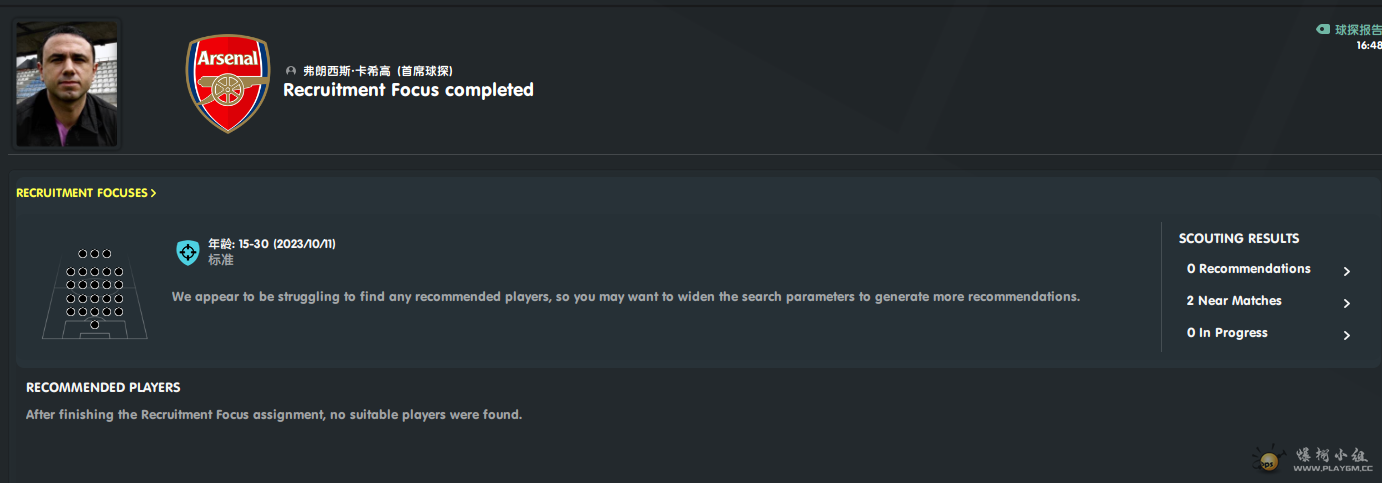Screen dimensions: 1382x483
Task: Select the 球探报告 label
Action: pos(1358,30)
